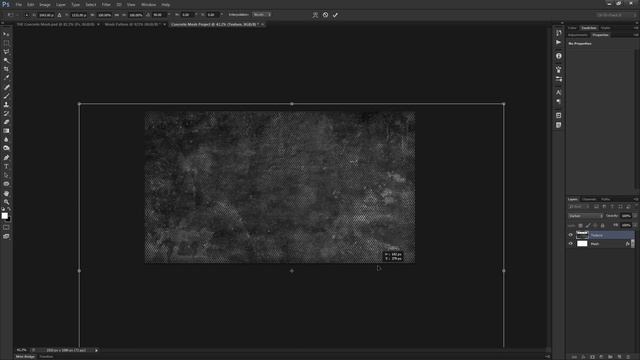The height and width of the screenshot is (360, 640).
Task: Toggle lock transparent pixels
Action: click(580, 225)
